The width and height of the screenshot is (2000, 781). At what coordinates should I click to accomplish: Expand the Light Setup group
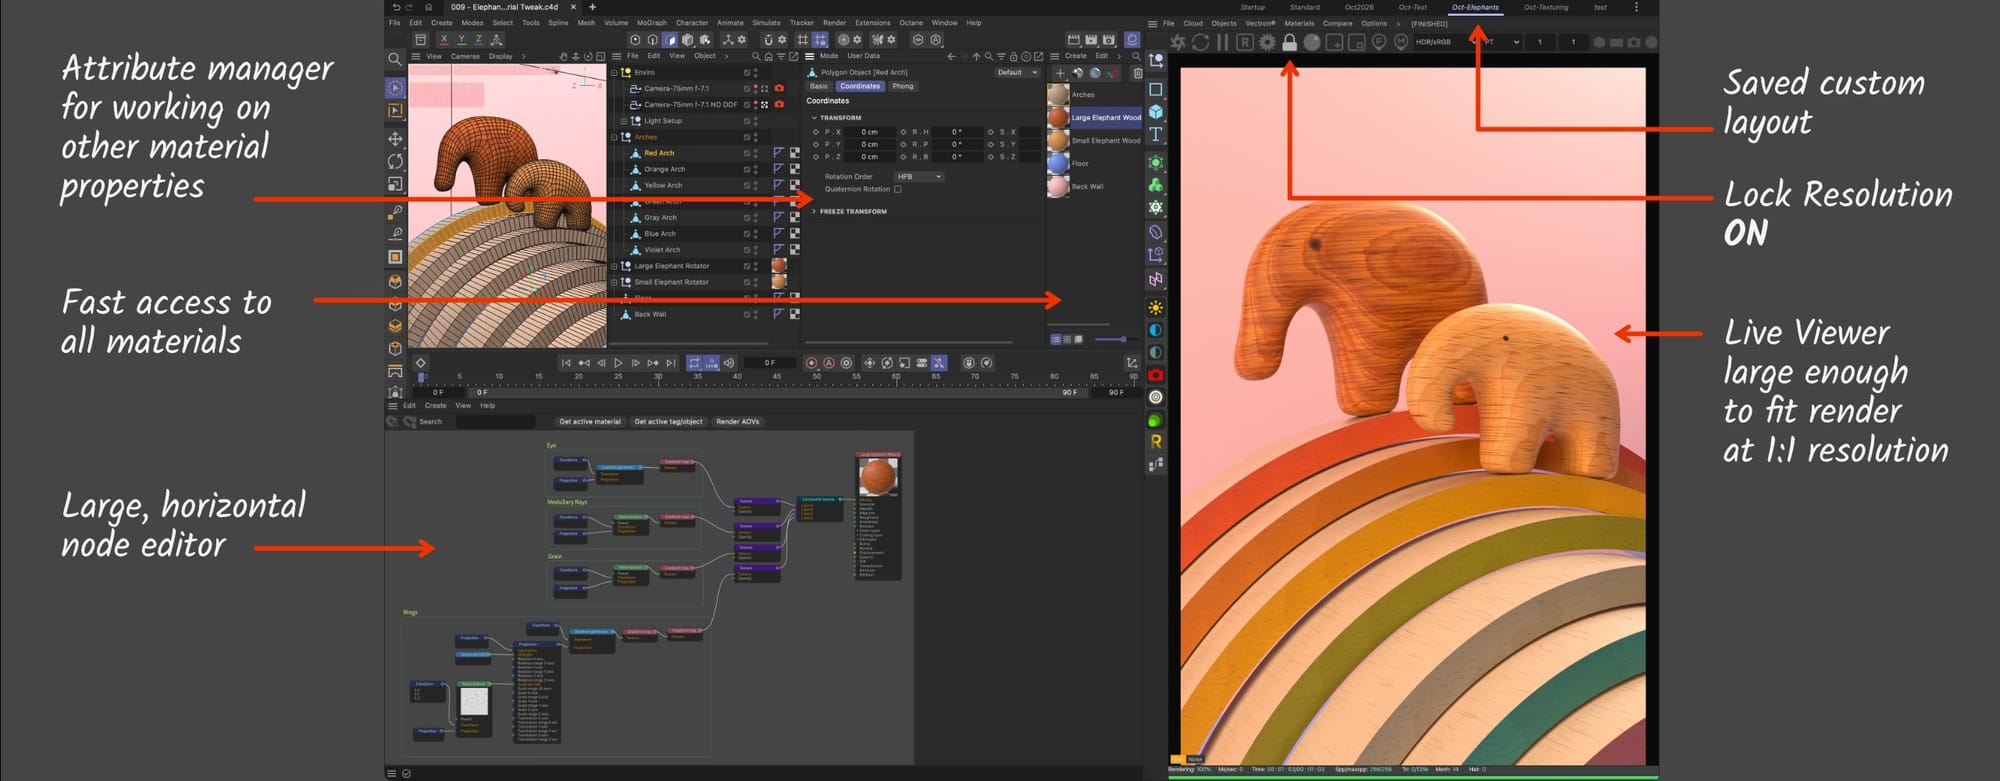(x=622, y=121)
